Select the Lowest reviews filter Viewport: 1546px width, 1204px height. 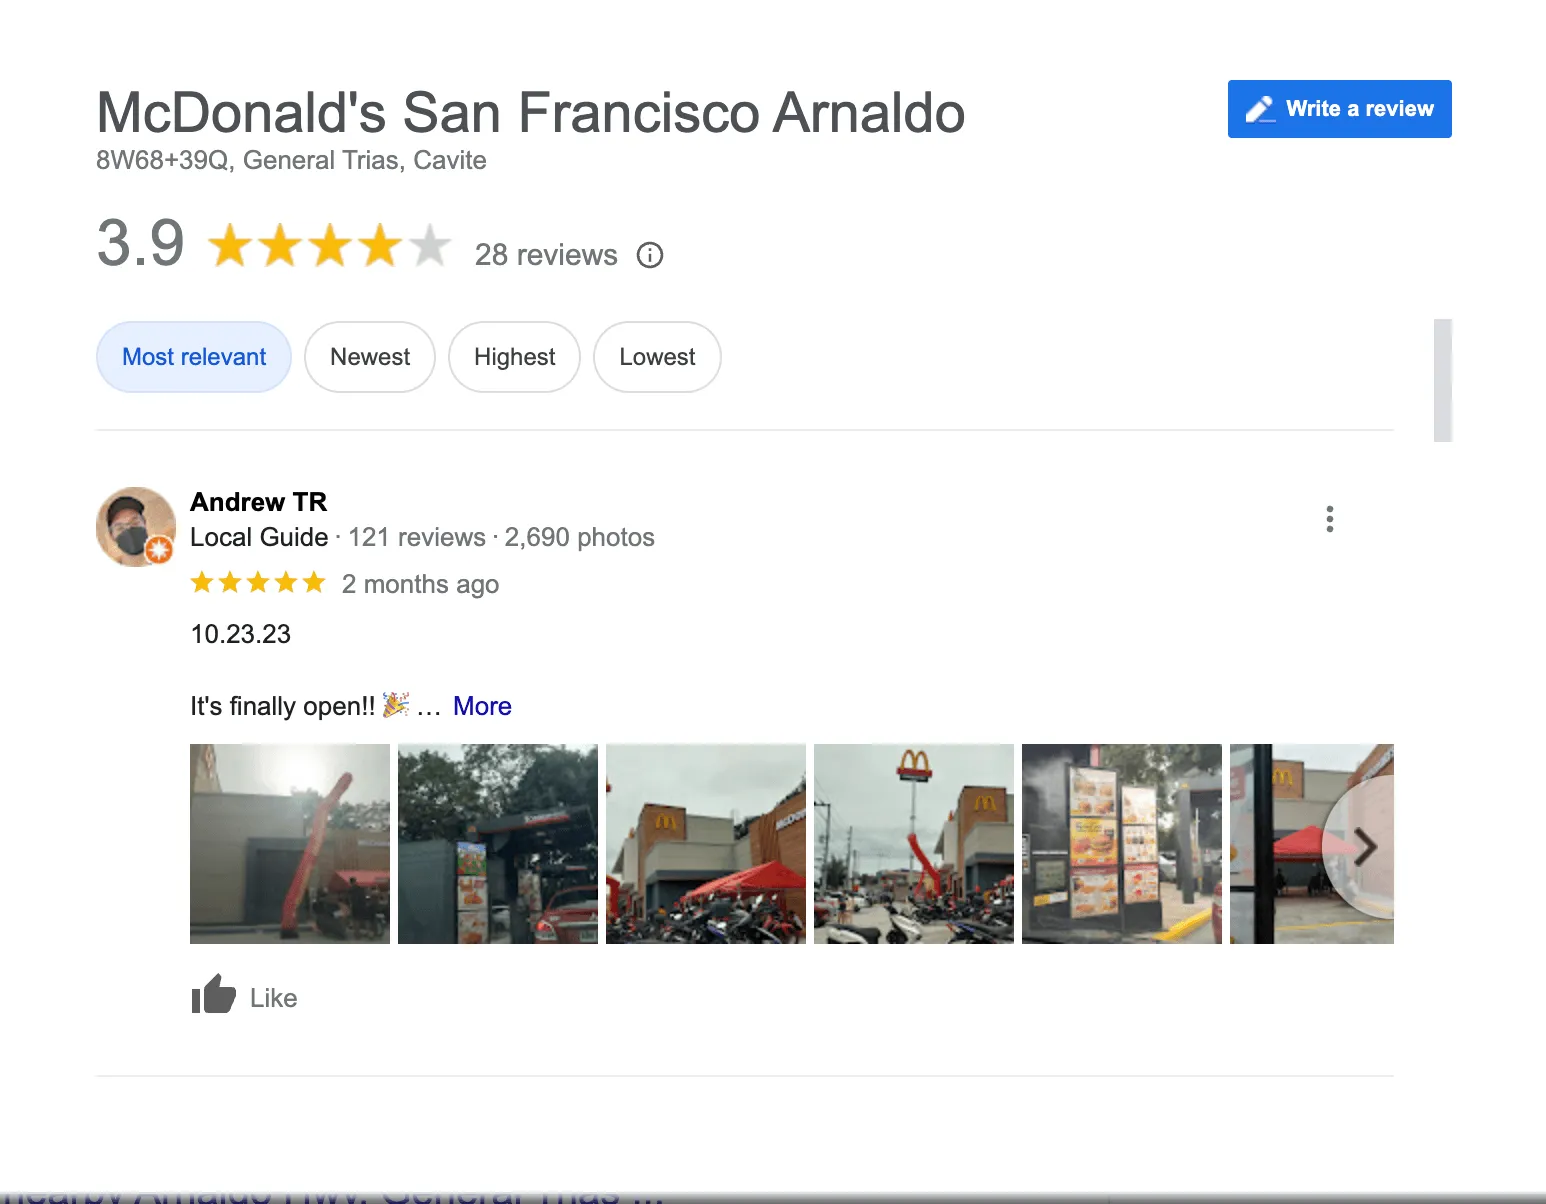point(657,357)
